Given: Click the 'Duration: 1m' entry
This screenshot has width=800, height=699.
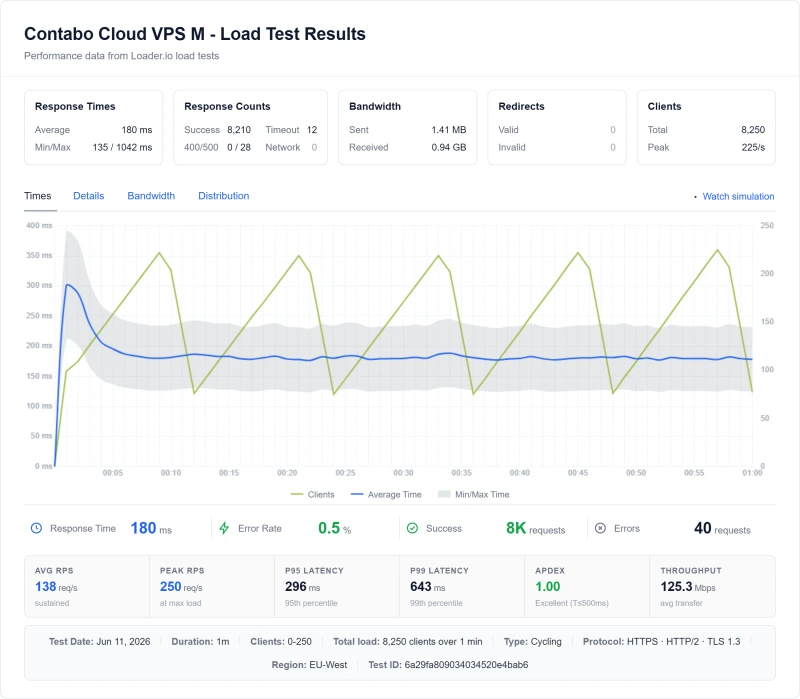Looking at the screenshot, I should pos(200,641).
